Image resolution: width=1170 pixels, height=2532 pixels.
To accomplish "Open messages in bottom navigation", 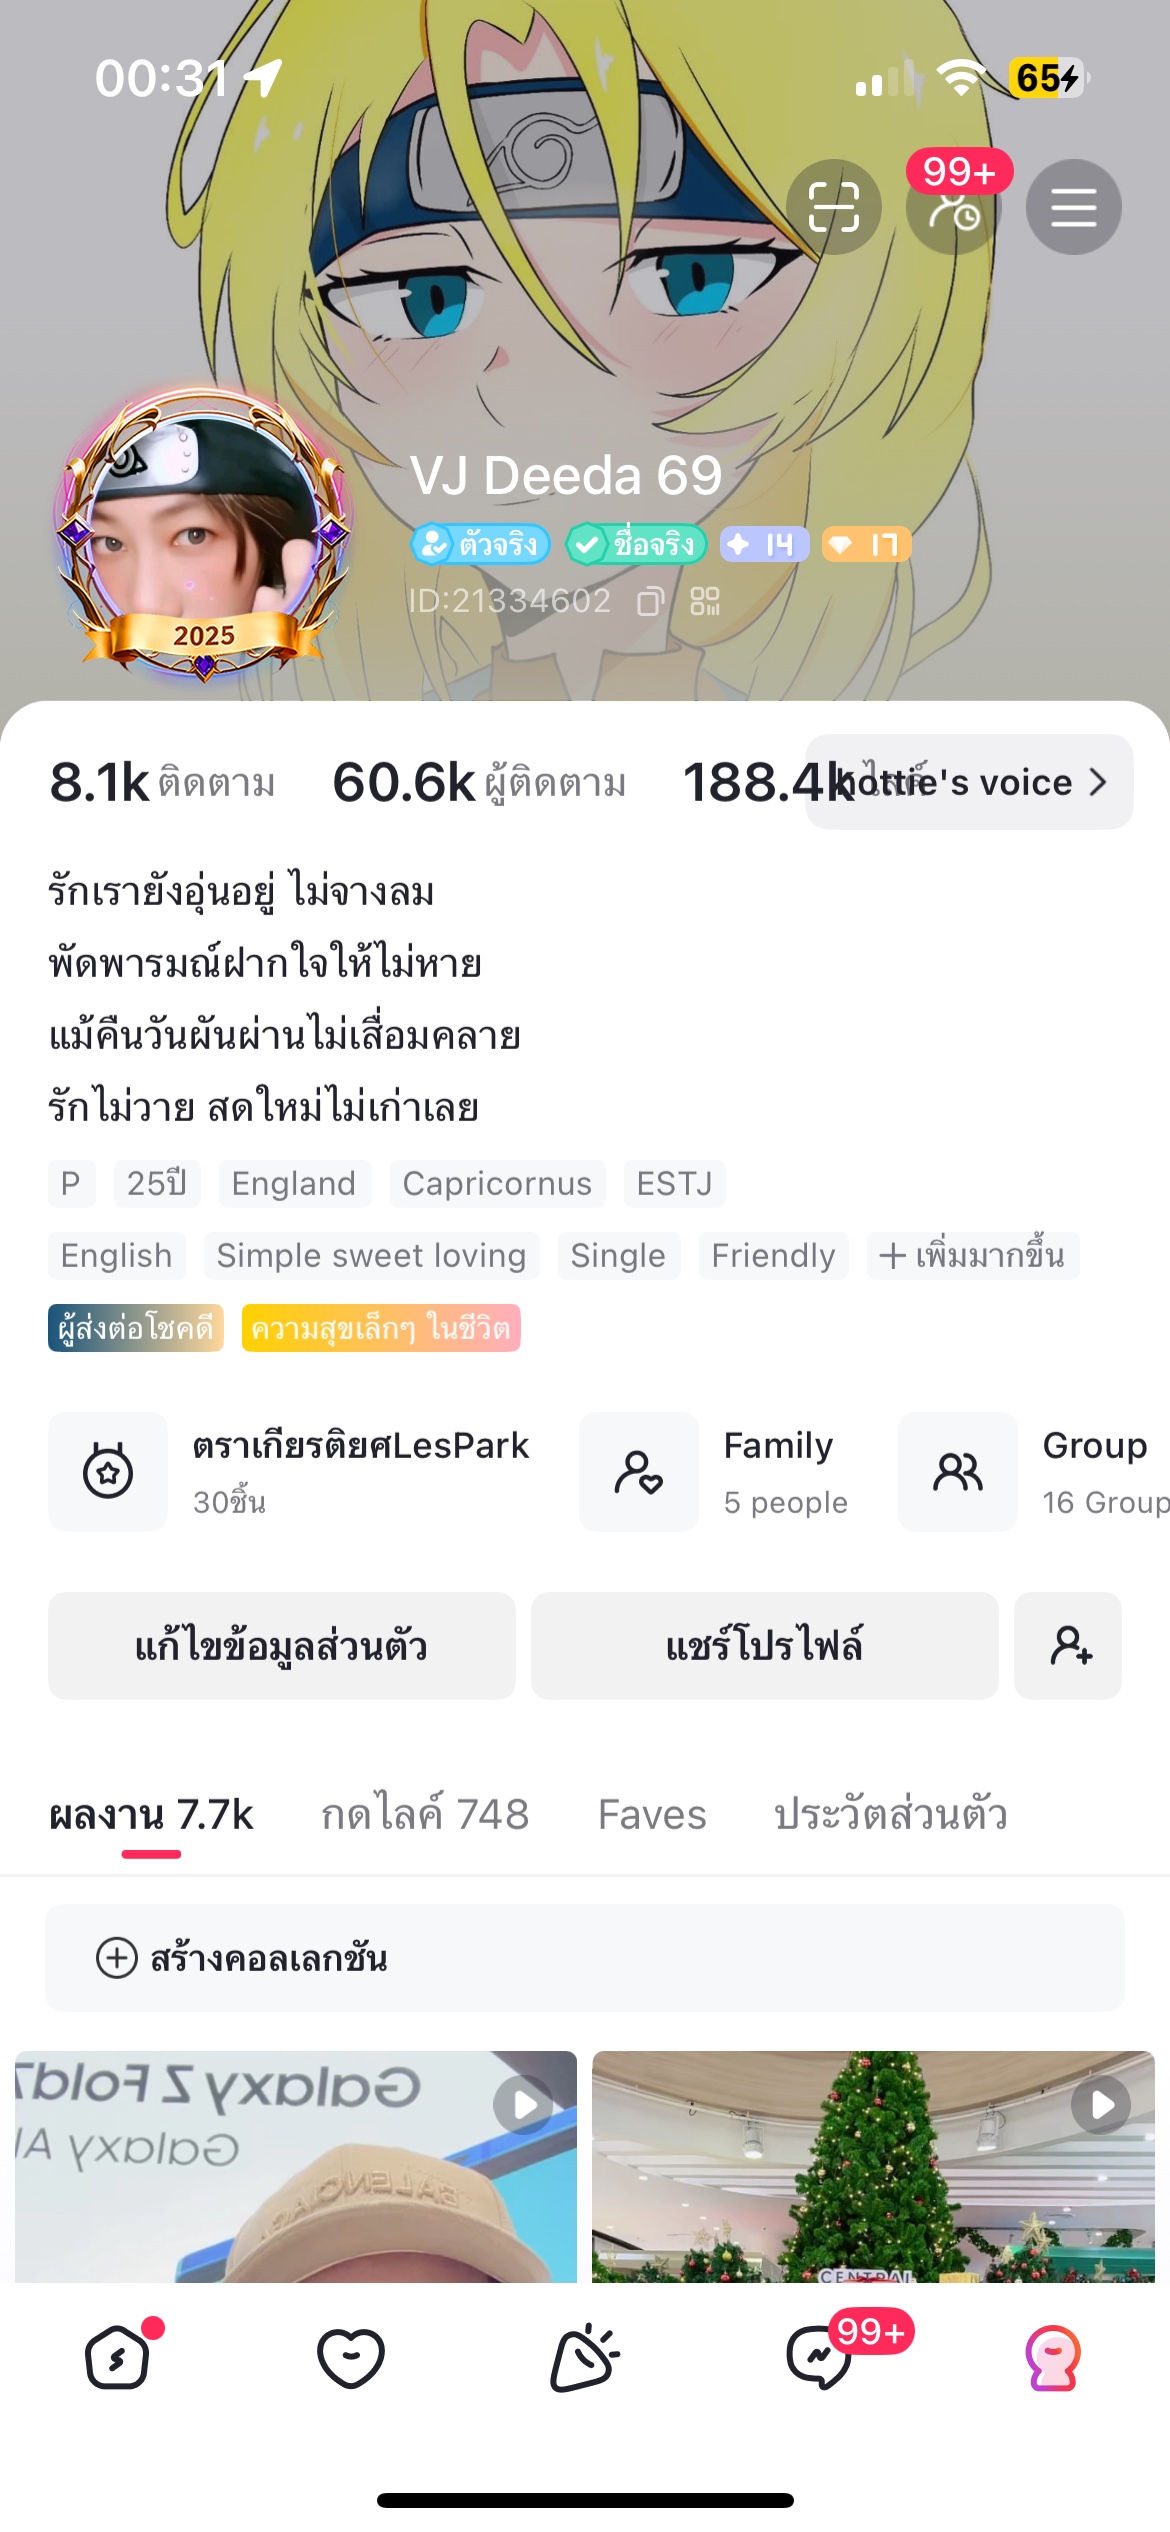I will point(820,2357).
